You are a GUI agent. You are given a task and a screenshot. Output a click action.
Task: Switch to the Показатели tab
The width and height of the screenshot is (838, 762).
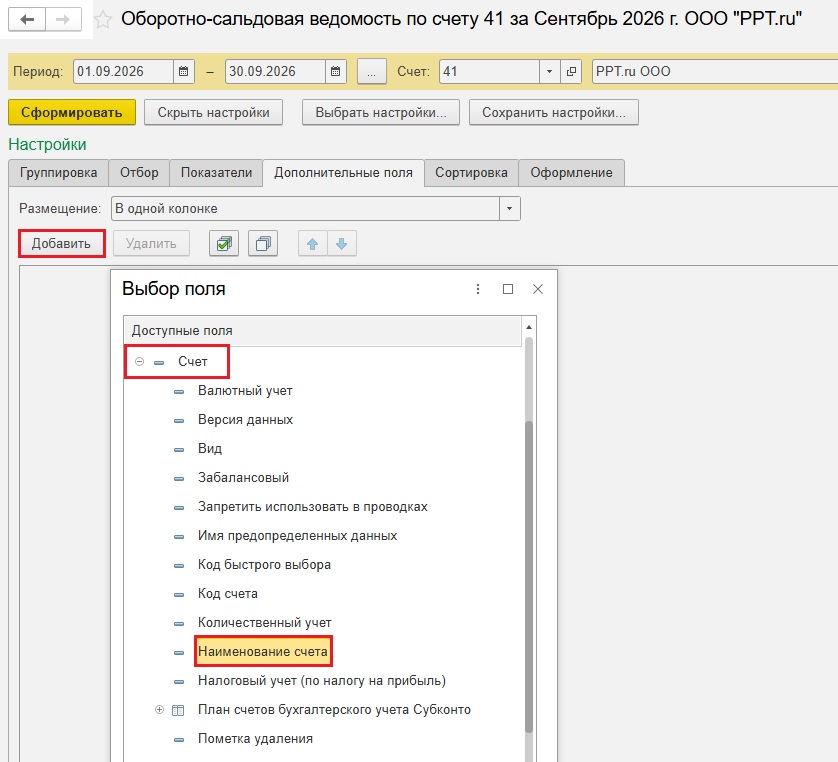pyautogui.click(x=216, y=173)
